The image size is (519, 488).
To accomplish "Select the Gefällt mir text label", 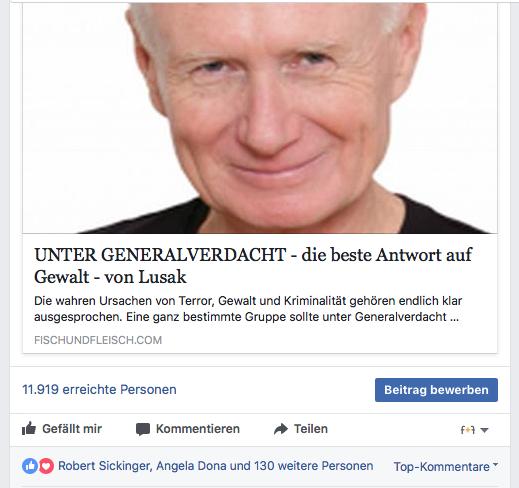I will 72,429.
